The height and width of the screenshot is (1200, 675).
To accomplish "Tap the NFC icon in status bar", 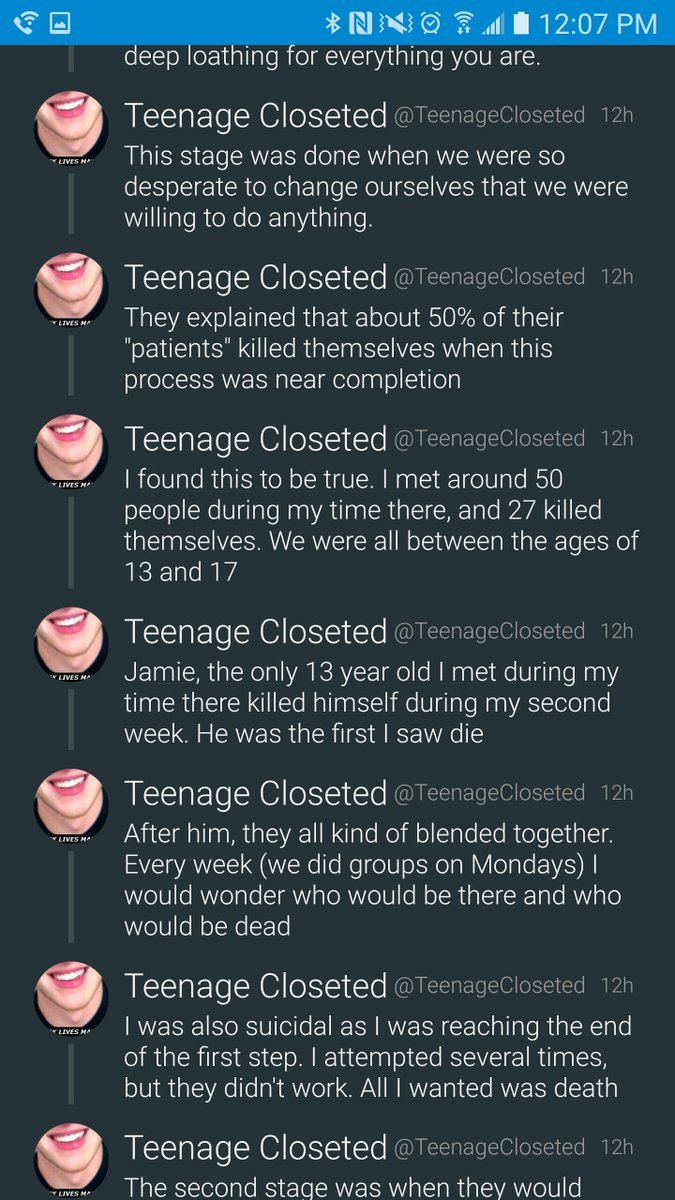I will [x=361, y=21].
